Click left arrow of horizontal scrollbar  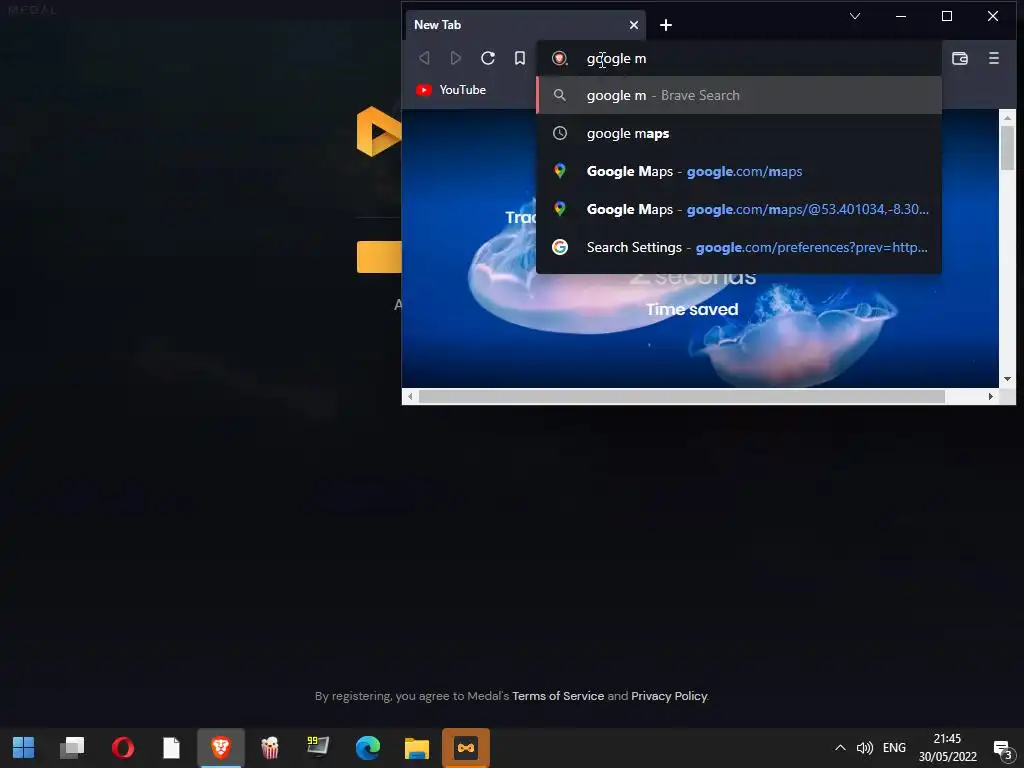click(409, 396)
